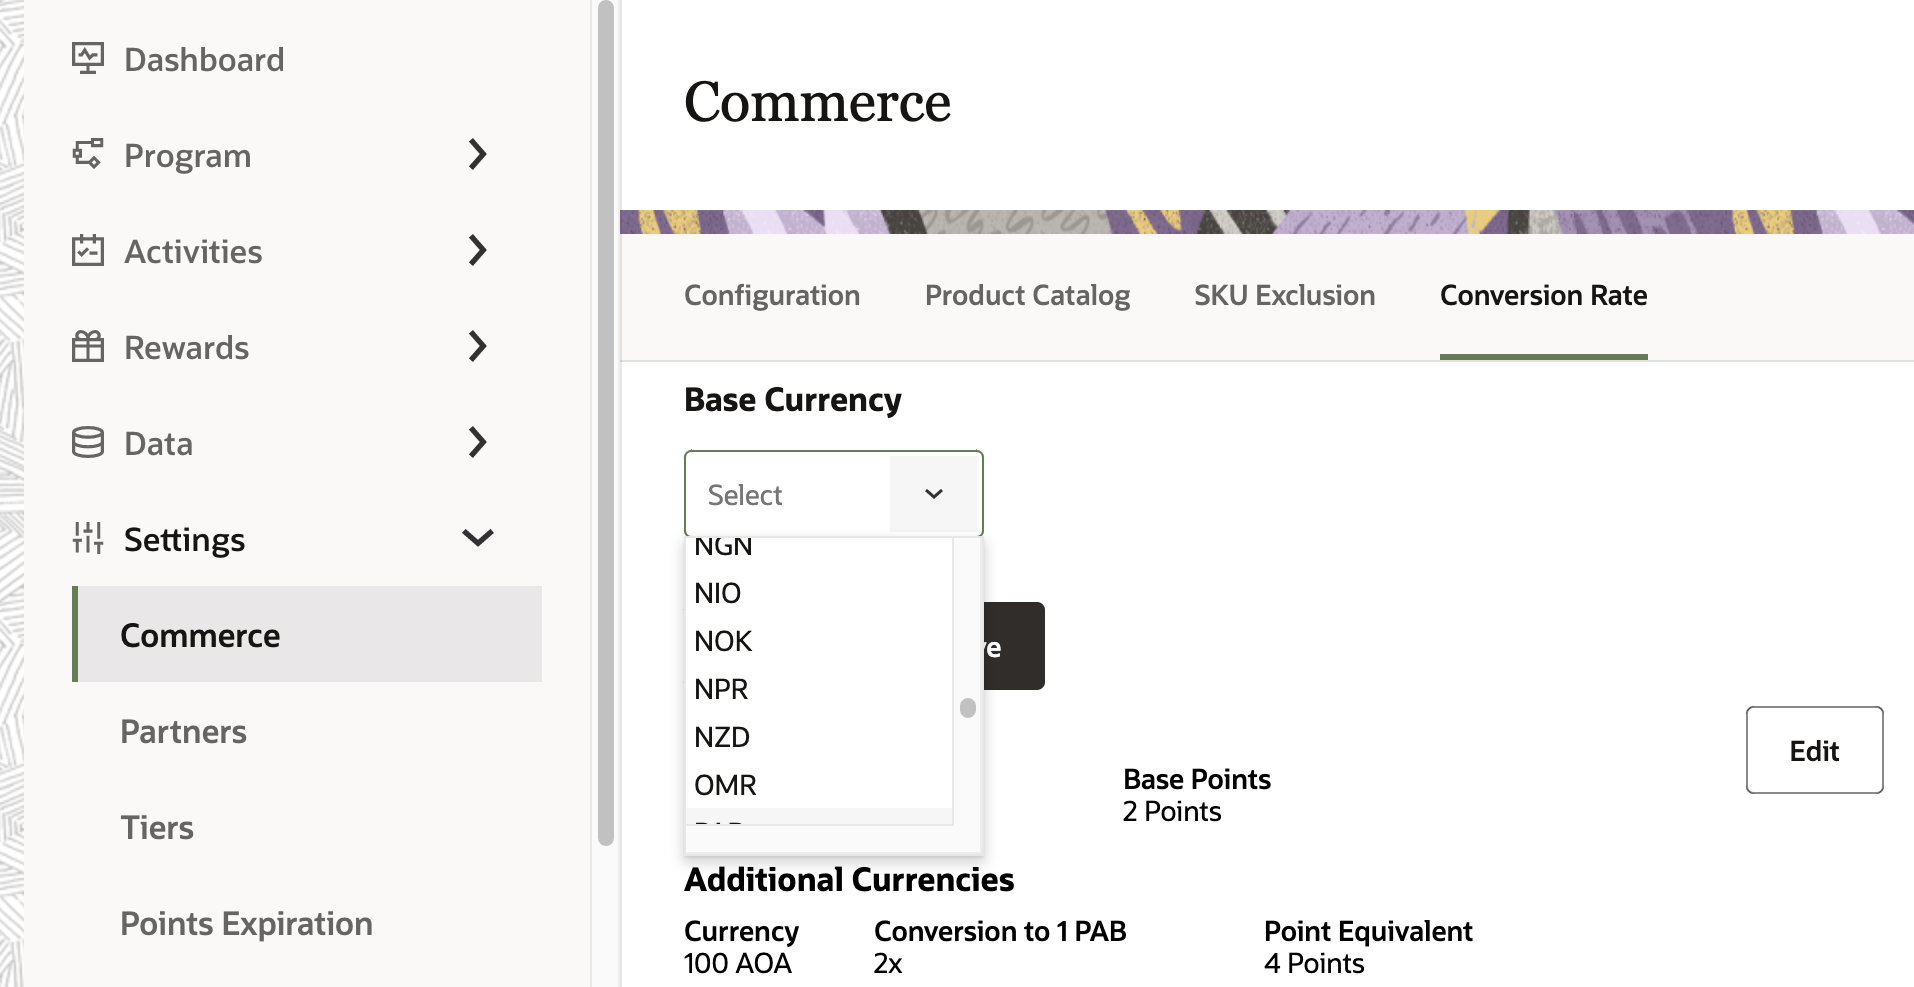Screen dimensions: 1914x987
Task: Go to the SKU Exclusion tab
Action: click(x=1284, y=296)
